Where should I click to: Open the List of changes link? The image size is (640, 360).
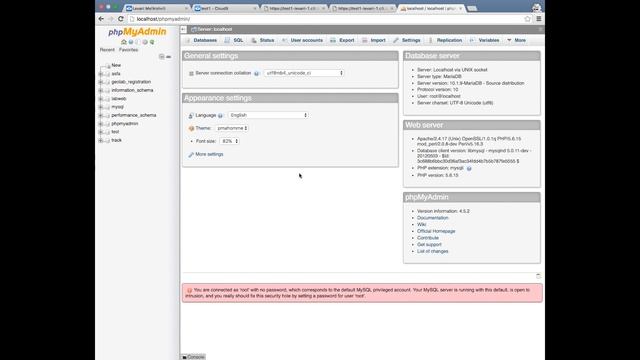coord(432,251)
